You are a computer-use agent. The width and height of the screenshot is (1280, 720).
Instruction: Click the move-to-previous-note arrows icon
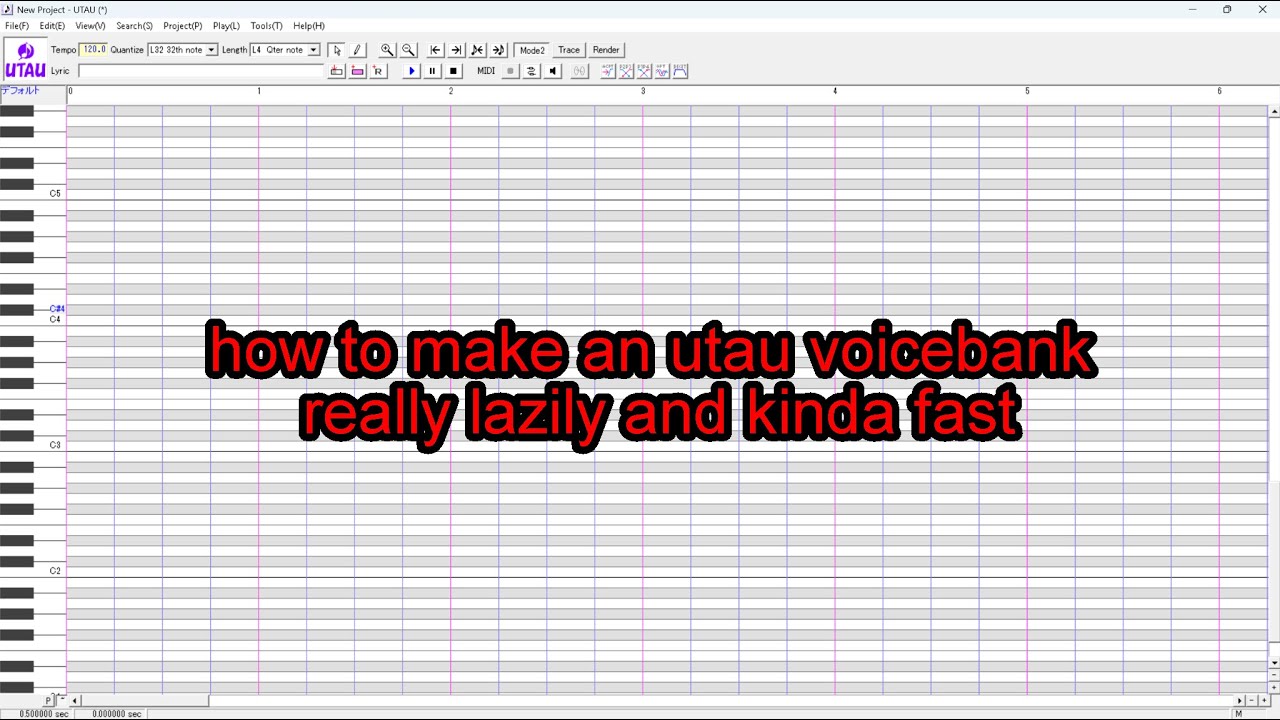(x=477, y=50)
